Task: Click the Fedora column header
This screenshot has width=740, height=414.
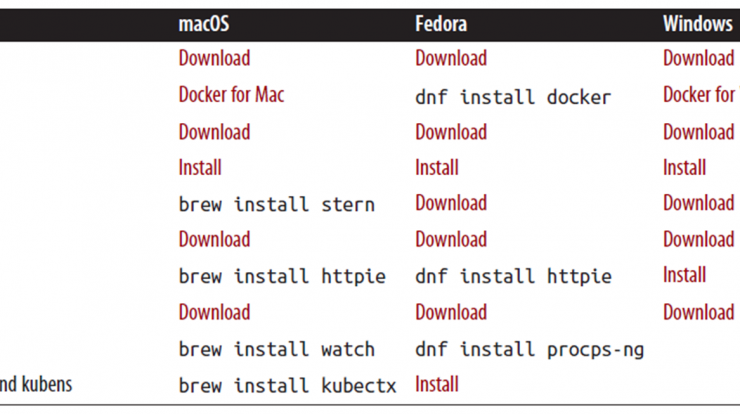Action: tap(441, 24)
